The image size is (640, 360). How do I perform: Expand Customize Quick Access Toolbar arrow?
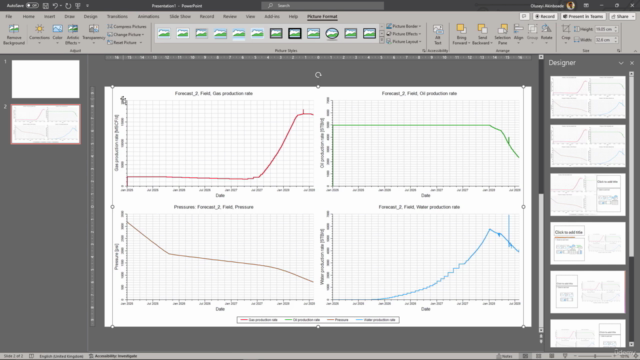pos(87,6)
